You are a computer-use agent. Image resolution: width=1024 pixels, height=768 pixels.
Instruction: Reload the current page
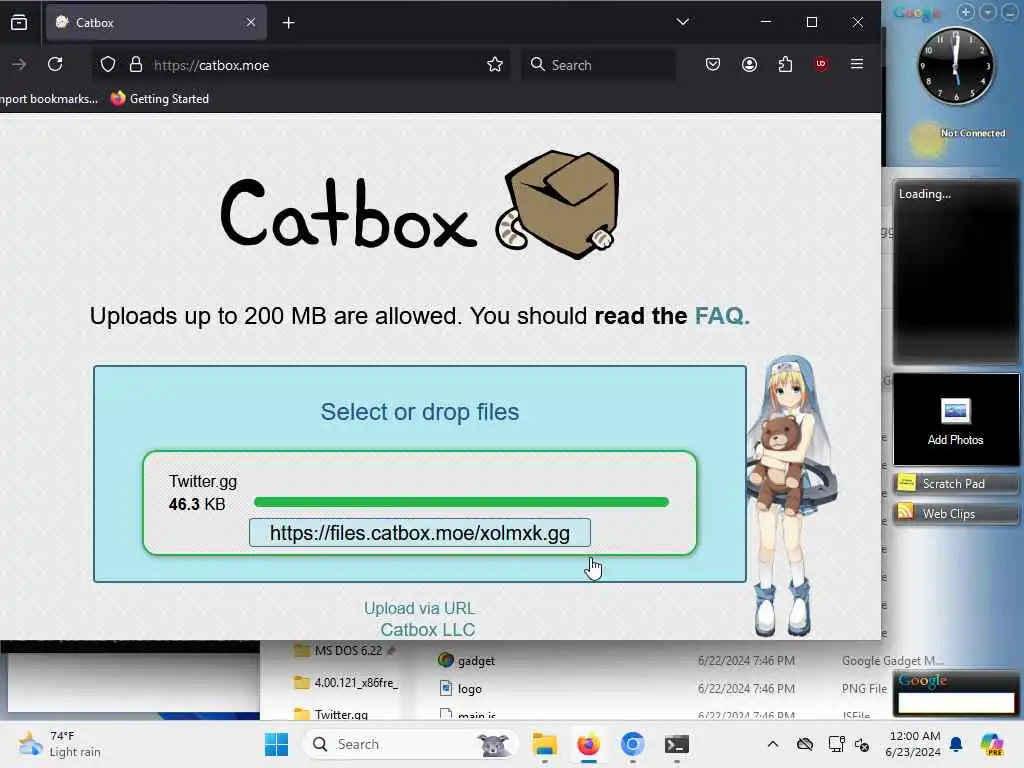pos(56,64)
